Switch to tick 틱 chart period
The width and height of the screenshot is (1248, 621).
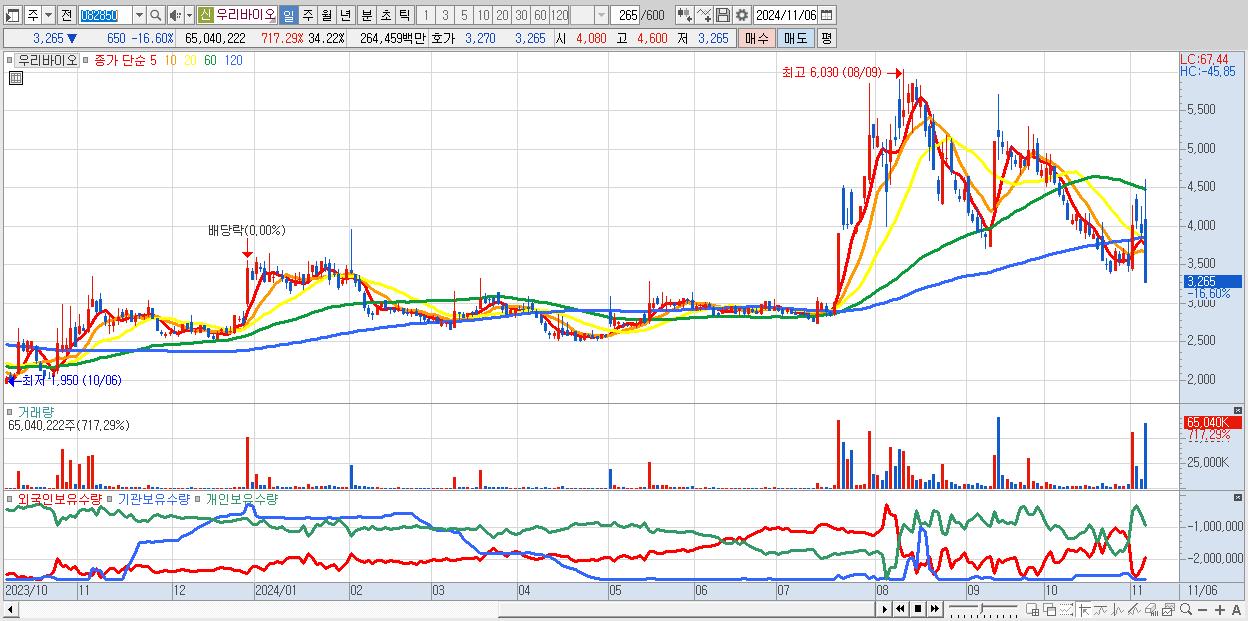pos(404,16)
